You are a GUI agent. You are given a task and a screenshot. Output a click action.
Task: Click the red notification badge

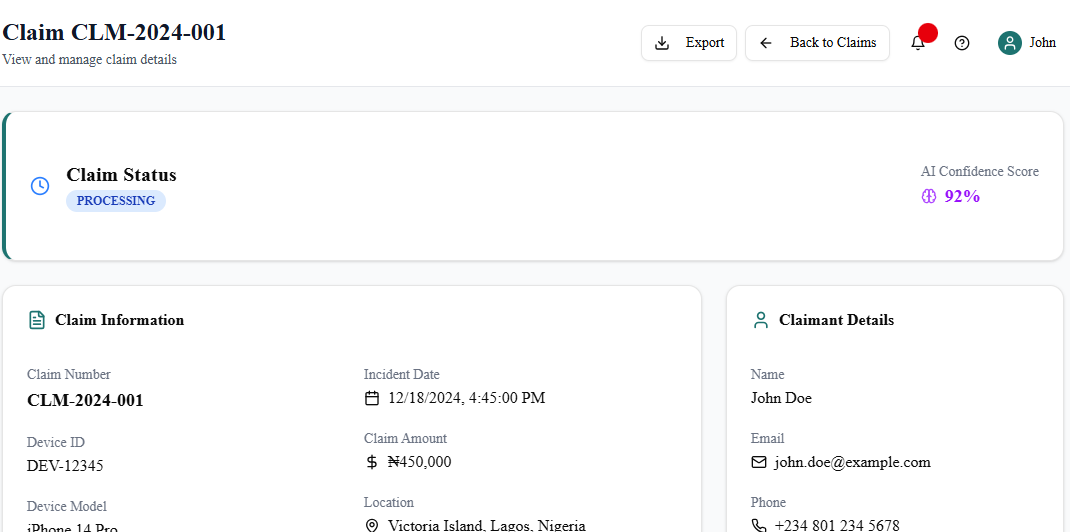pyautogui.click(x=927, y=33)
